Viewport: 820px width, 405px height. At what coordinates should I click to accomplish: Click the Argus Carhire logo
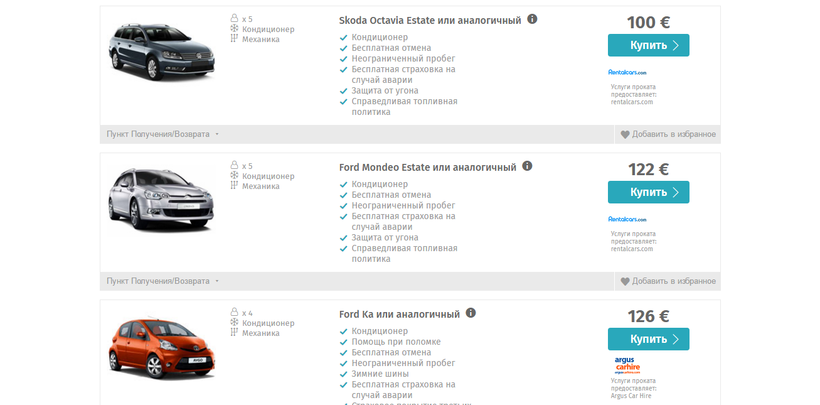[x=628, y=366]
